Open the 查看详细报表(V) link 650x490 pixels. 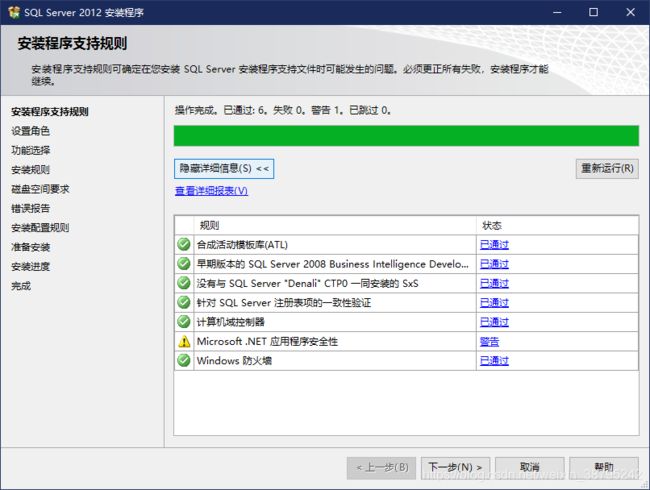tap(211, 191)
